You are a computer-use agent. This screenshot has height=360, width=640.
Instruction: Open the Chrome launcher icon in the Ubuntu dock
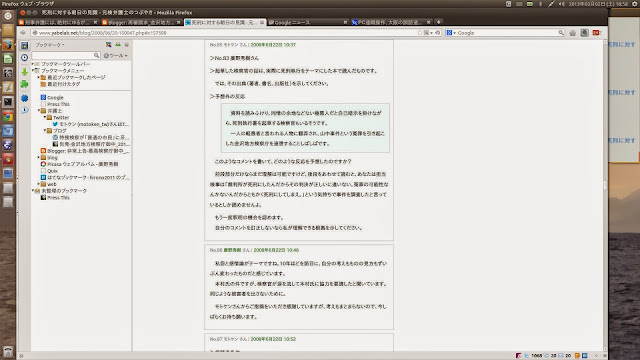8,117
